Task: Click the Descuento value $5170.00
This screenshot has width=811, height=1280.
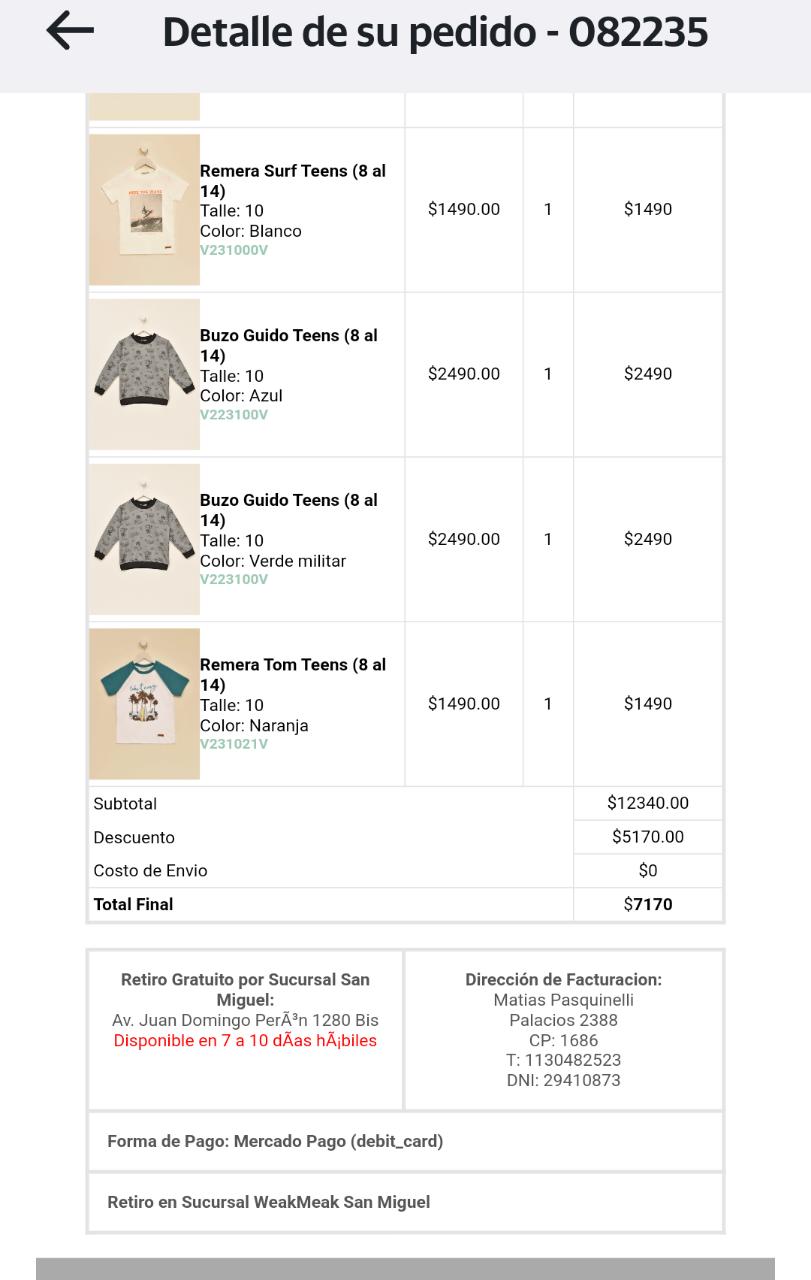Action: (x=648, y=837)
